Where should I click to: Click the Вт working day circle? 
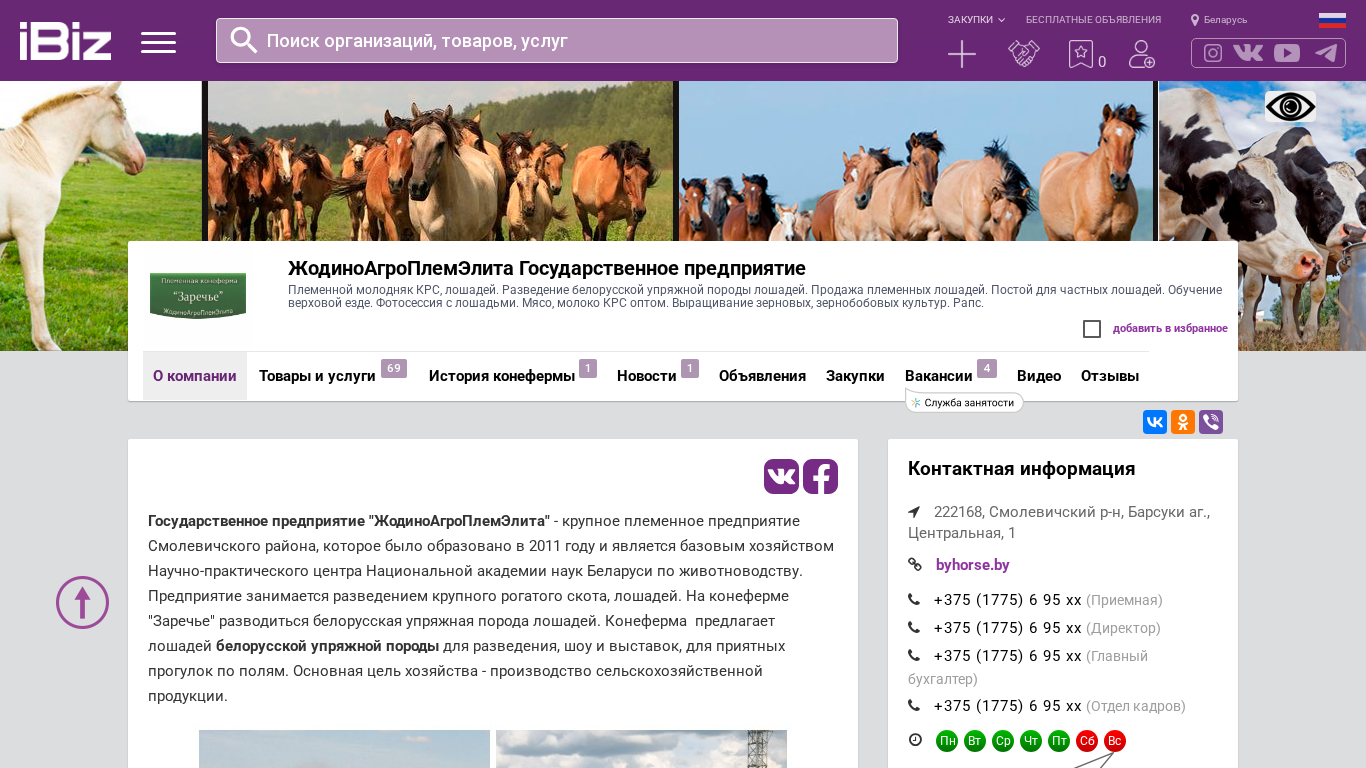tap(975, 741)
